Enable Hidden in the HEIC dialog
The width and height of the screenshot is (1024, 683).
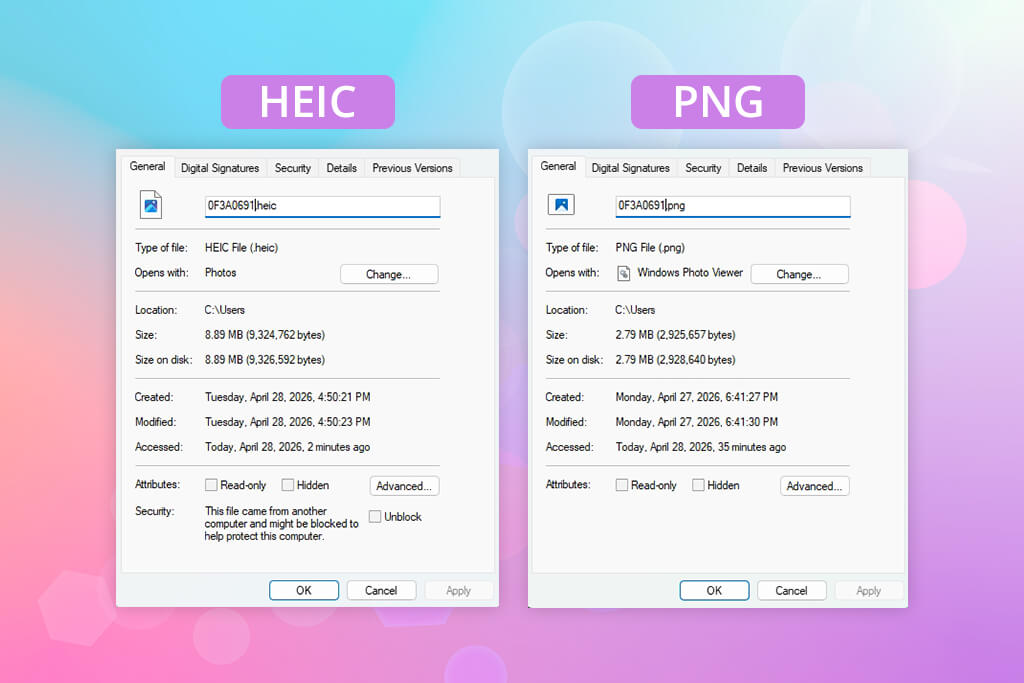coord(287,485)
